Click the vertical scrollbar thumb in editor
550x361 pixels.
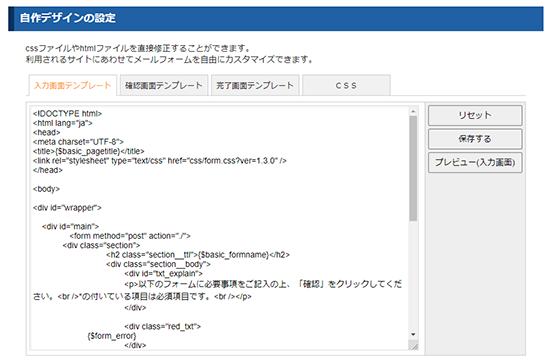tap(413, 168)
